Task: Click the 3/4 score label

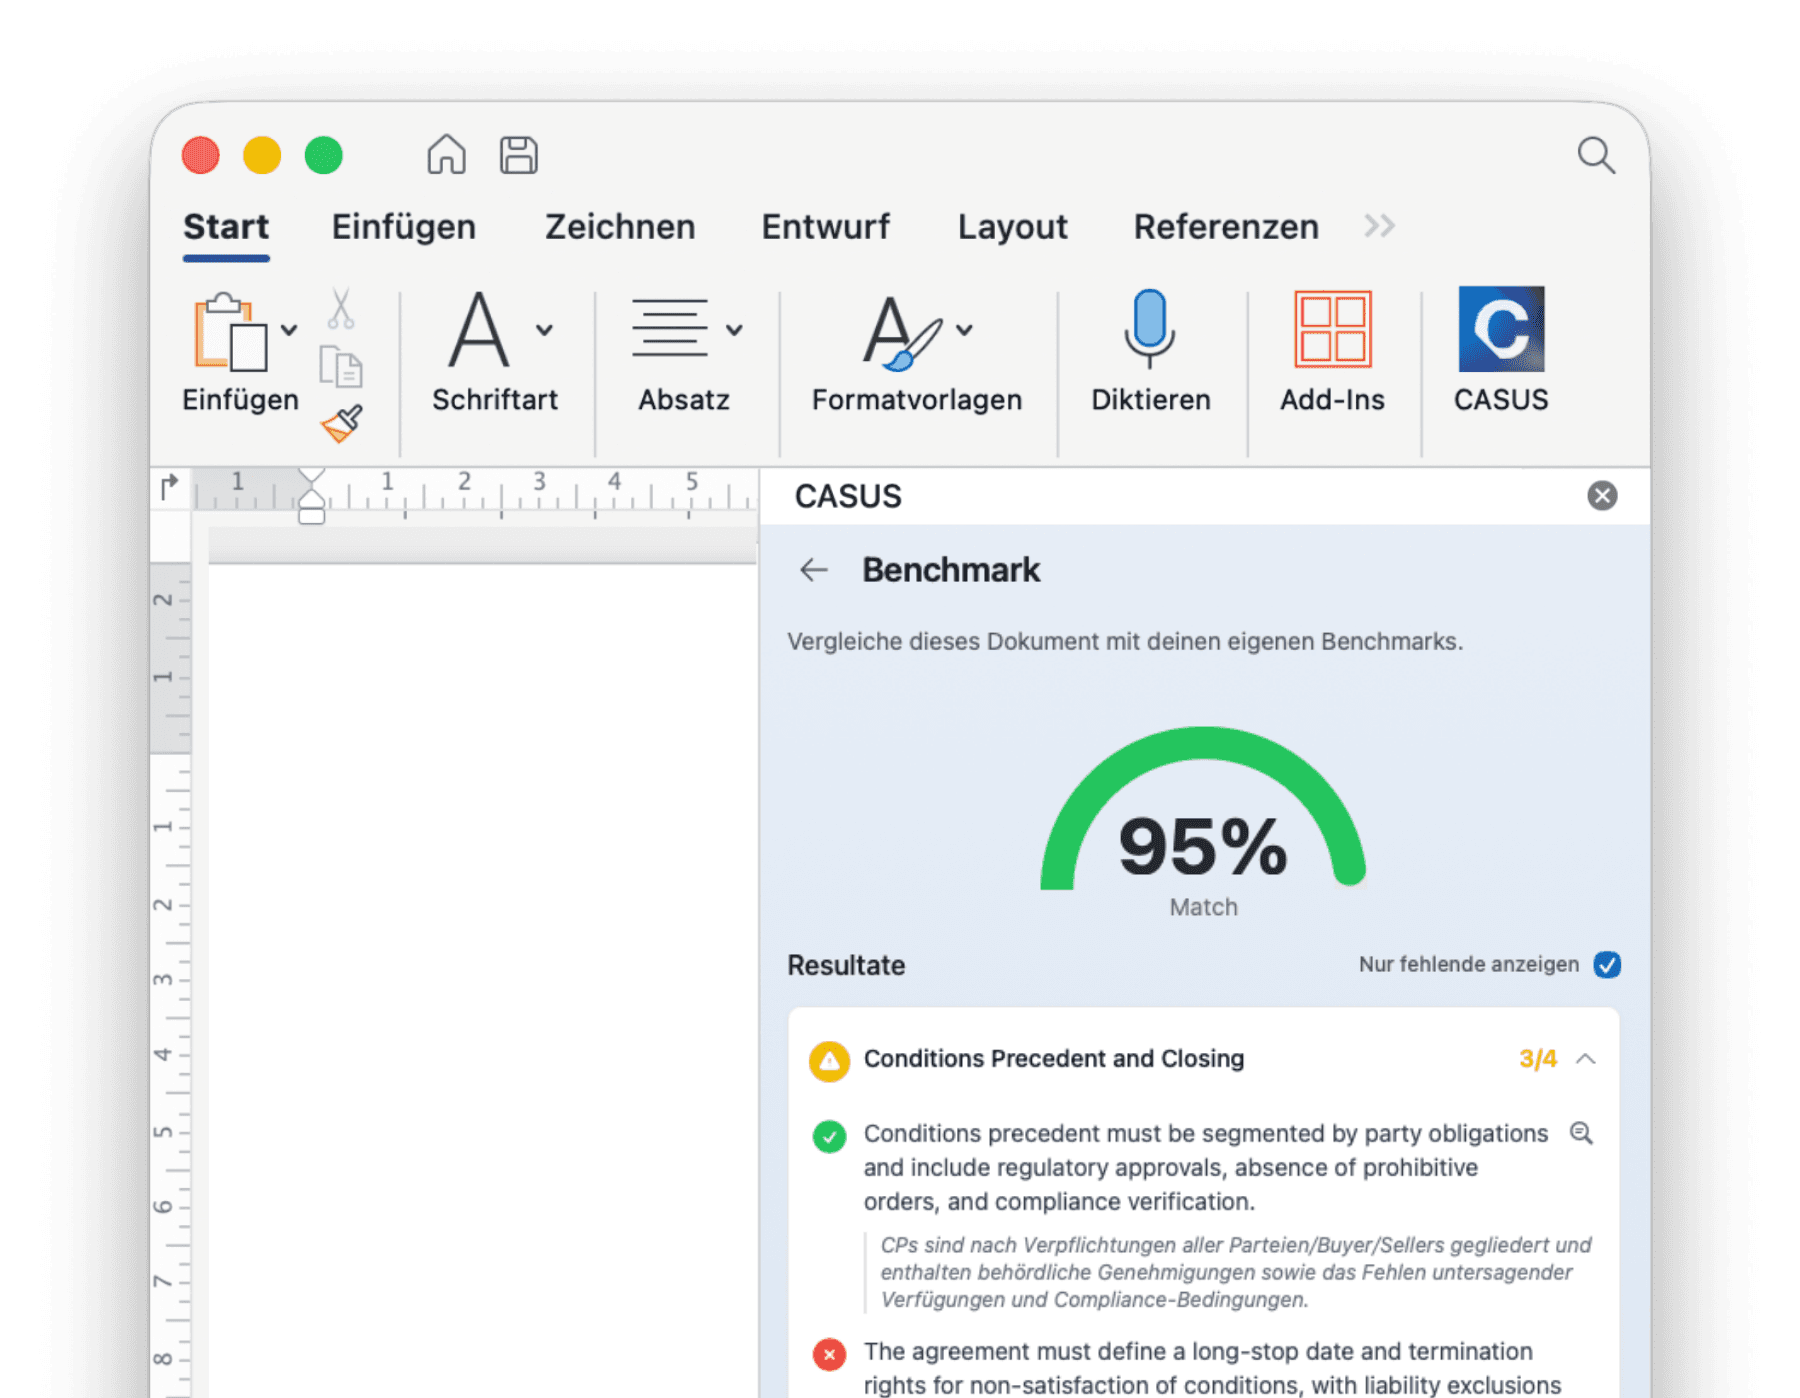Action: coord(1538,1059)
